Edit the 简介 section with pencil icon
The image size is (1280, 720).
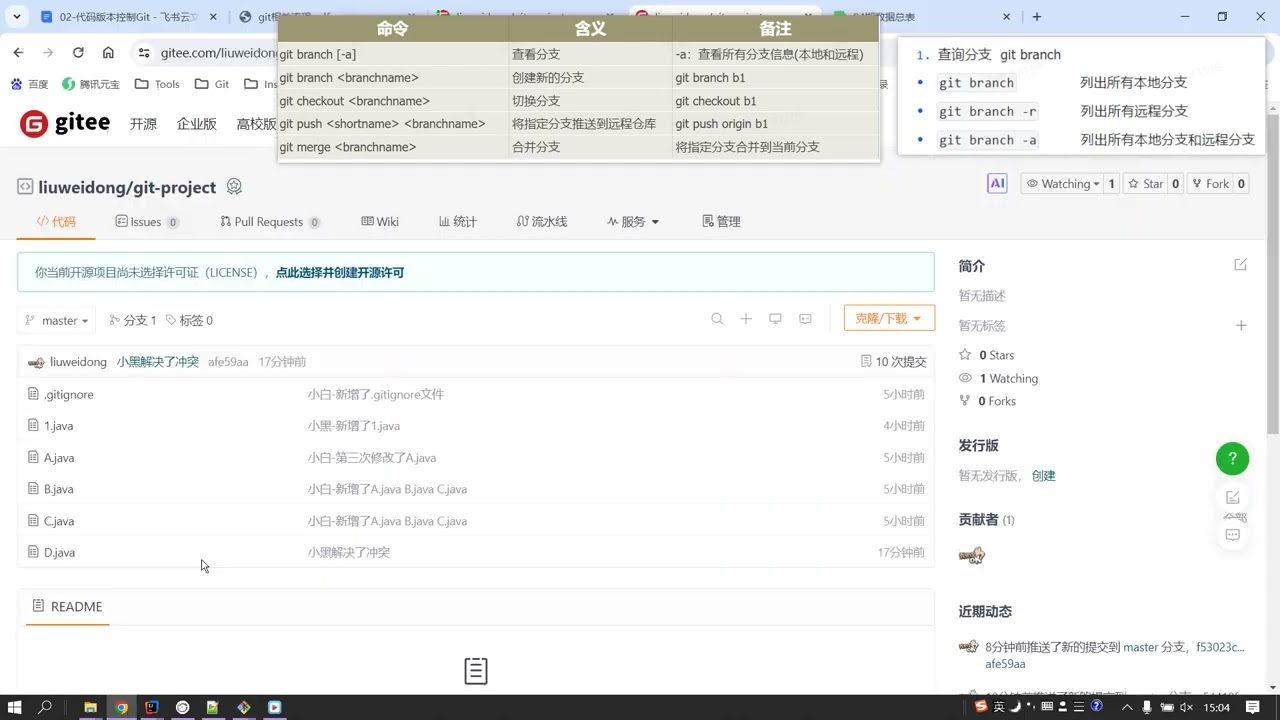point(1240,265)
